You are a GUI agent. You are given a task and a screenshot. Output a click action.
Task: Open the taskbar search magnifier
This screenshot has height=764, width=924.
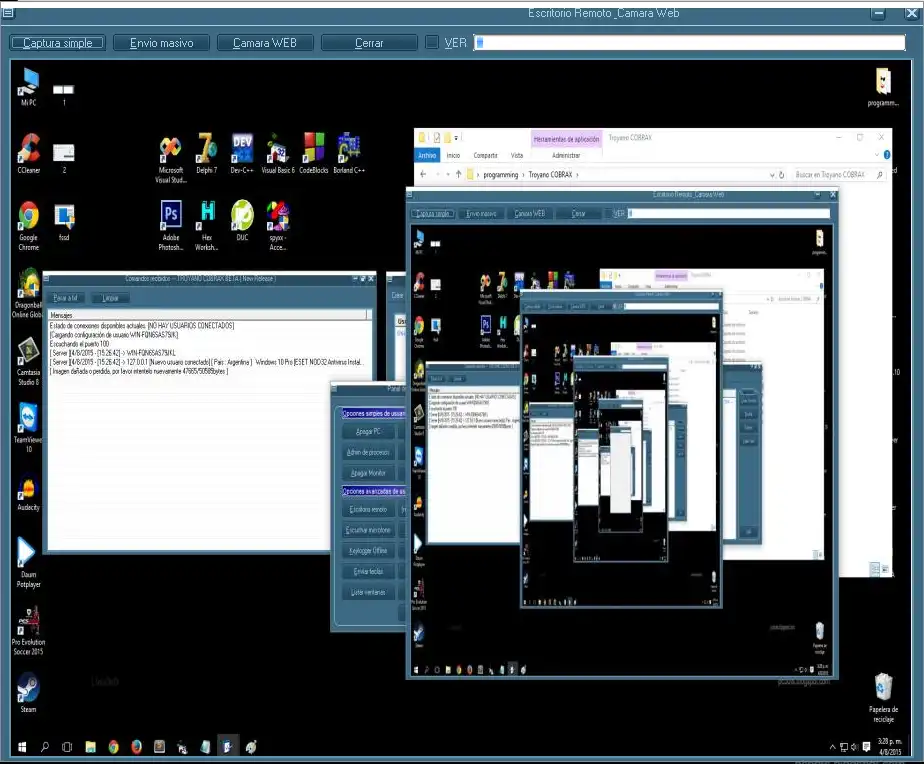[x=45, y=747]
